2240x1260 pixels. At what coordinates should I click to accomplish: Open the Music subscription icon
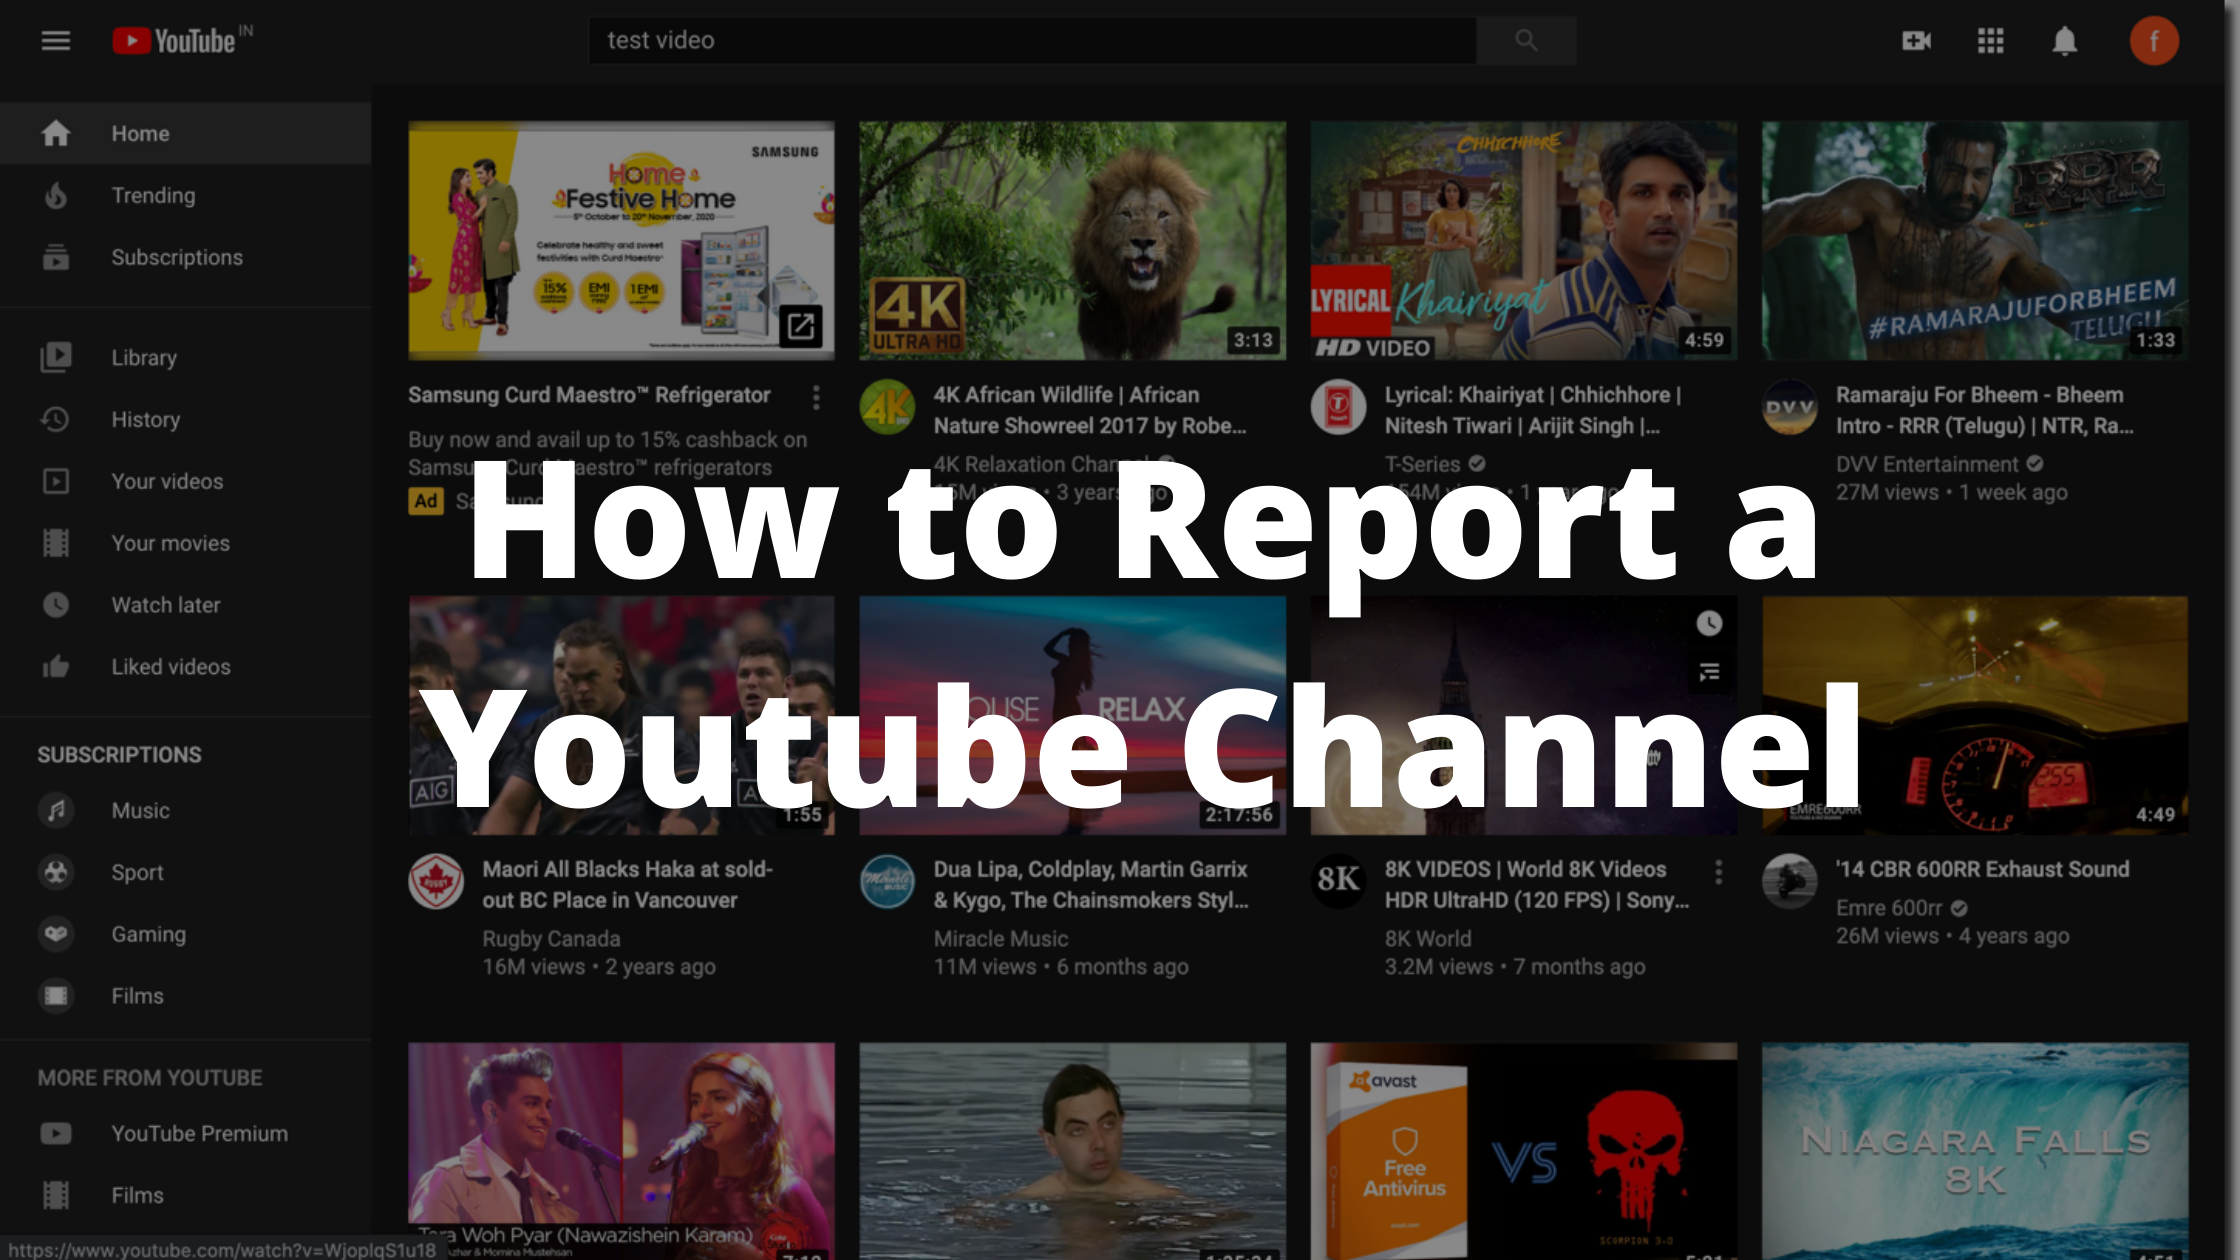[56, 810]
